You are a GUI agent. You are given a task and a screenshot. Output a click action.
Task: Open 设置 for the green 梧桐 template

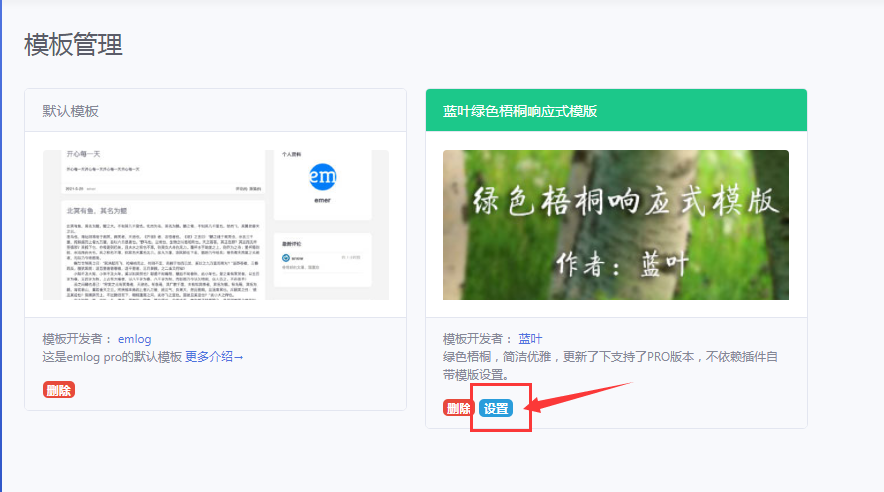(496, 408)
